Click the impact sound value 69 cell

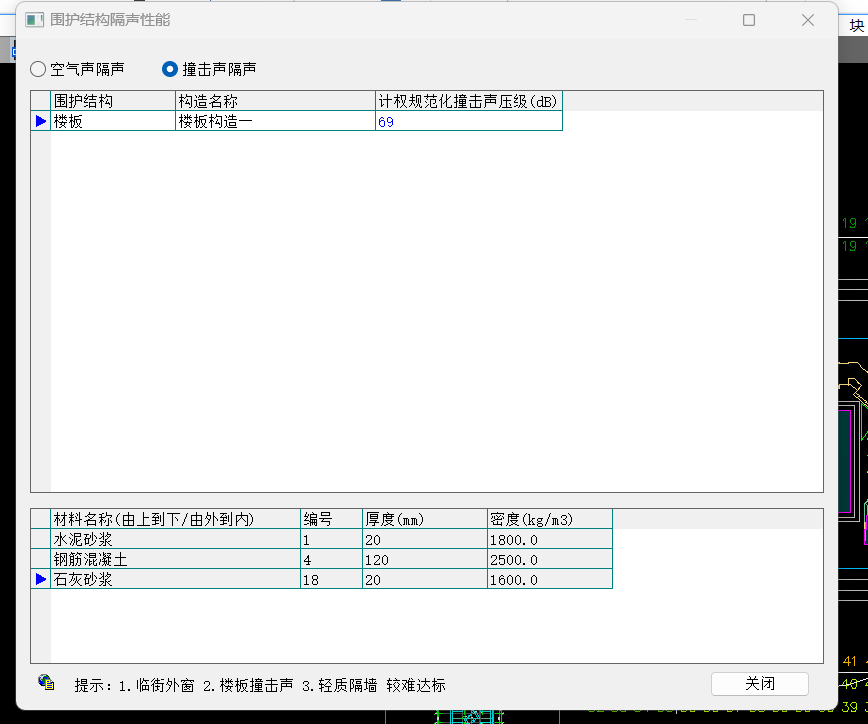tap(468, 121)
